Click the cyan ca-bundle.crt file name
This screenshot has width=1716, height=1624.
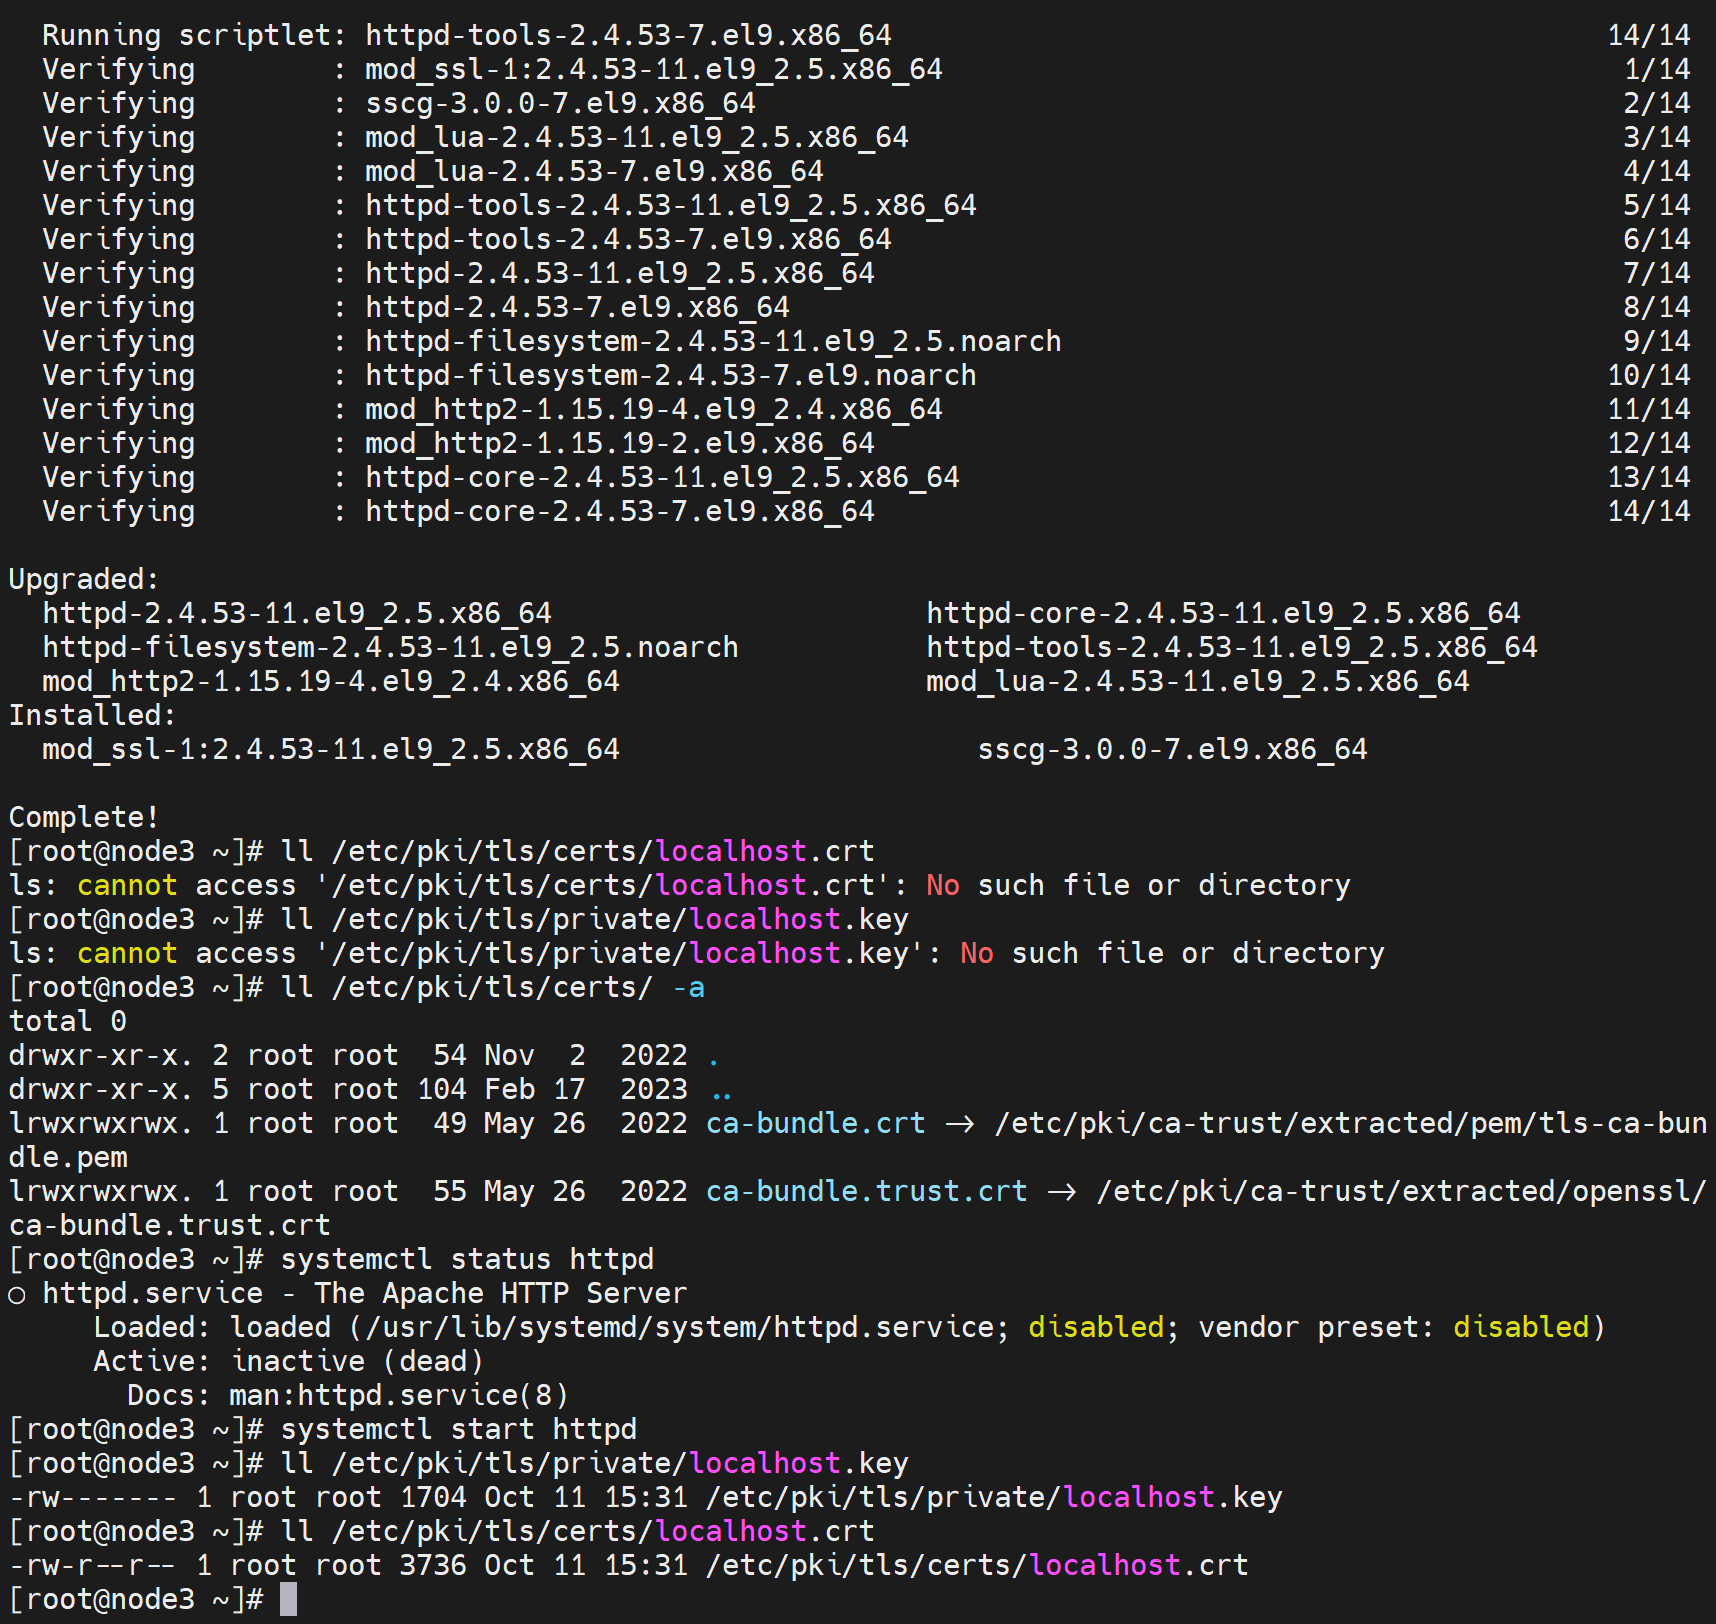point(815,1124)
